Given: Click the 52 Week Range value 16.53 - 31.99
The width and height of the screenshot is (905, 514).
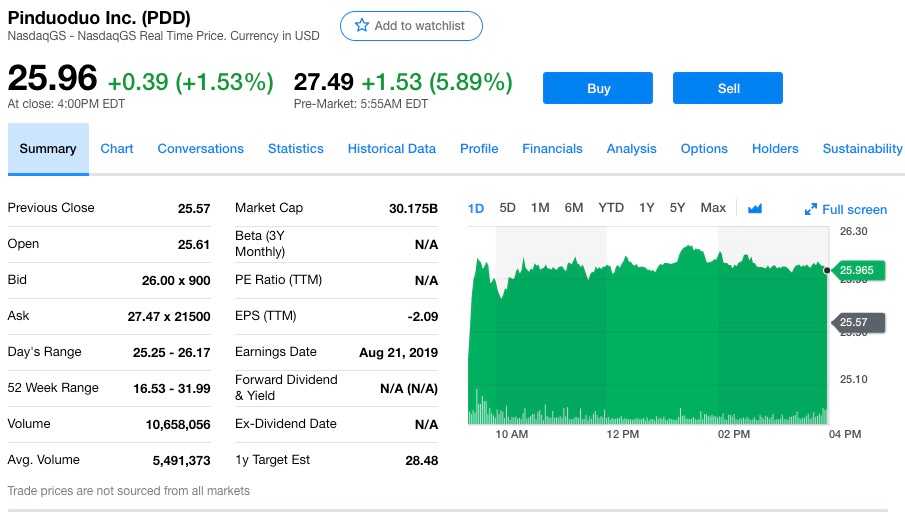Looking at the screenshot, I should pos(171,389).
